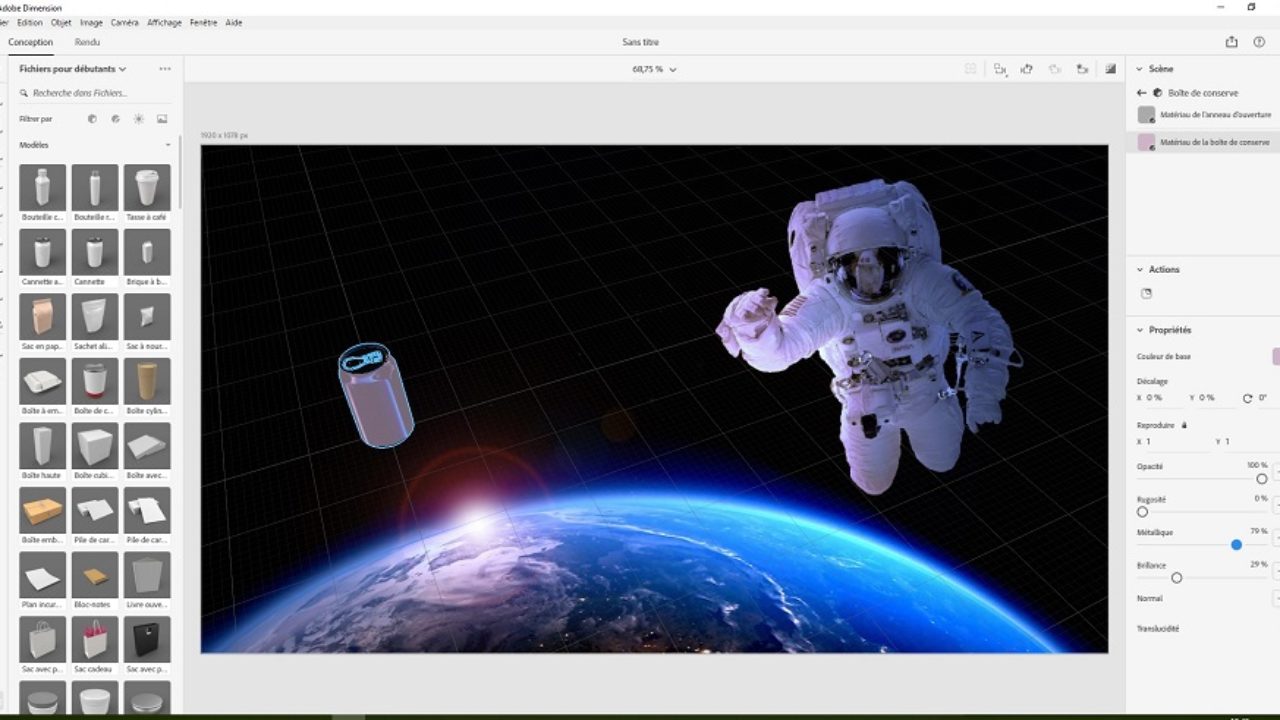Click the Brillance slider handle

click(1177, 578)
